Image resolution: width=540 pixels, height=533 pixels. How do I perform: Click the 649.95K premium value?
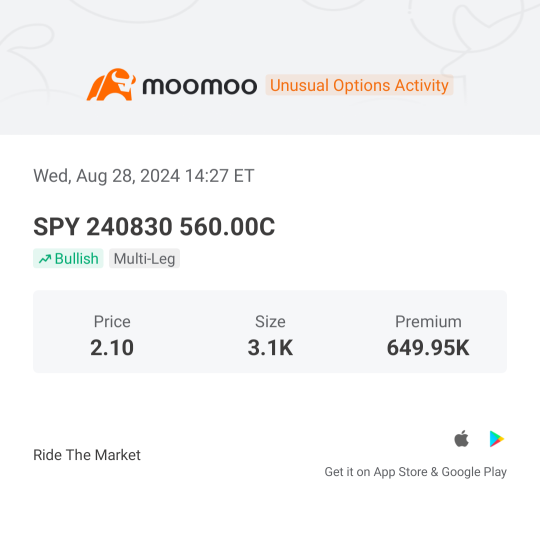(x=428, y=347)
